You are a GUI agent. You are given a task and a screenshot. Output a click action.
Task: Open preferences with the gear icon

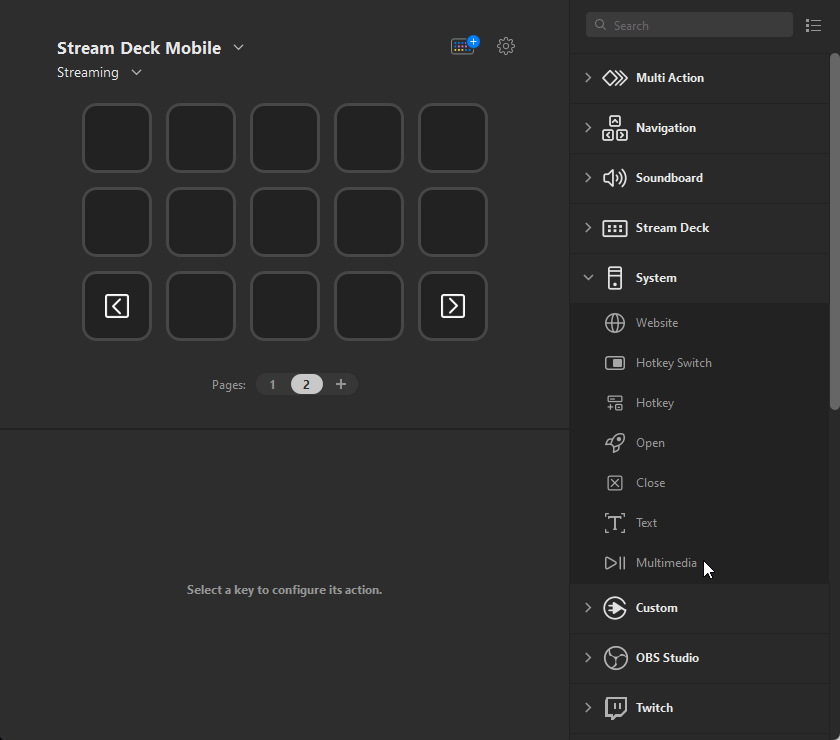point(506,46)
